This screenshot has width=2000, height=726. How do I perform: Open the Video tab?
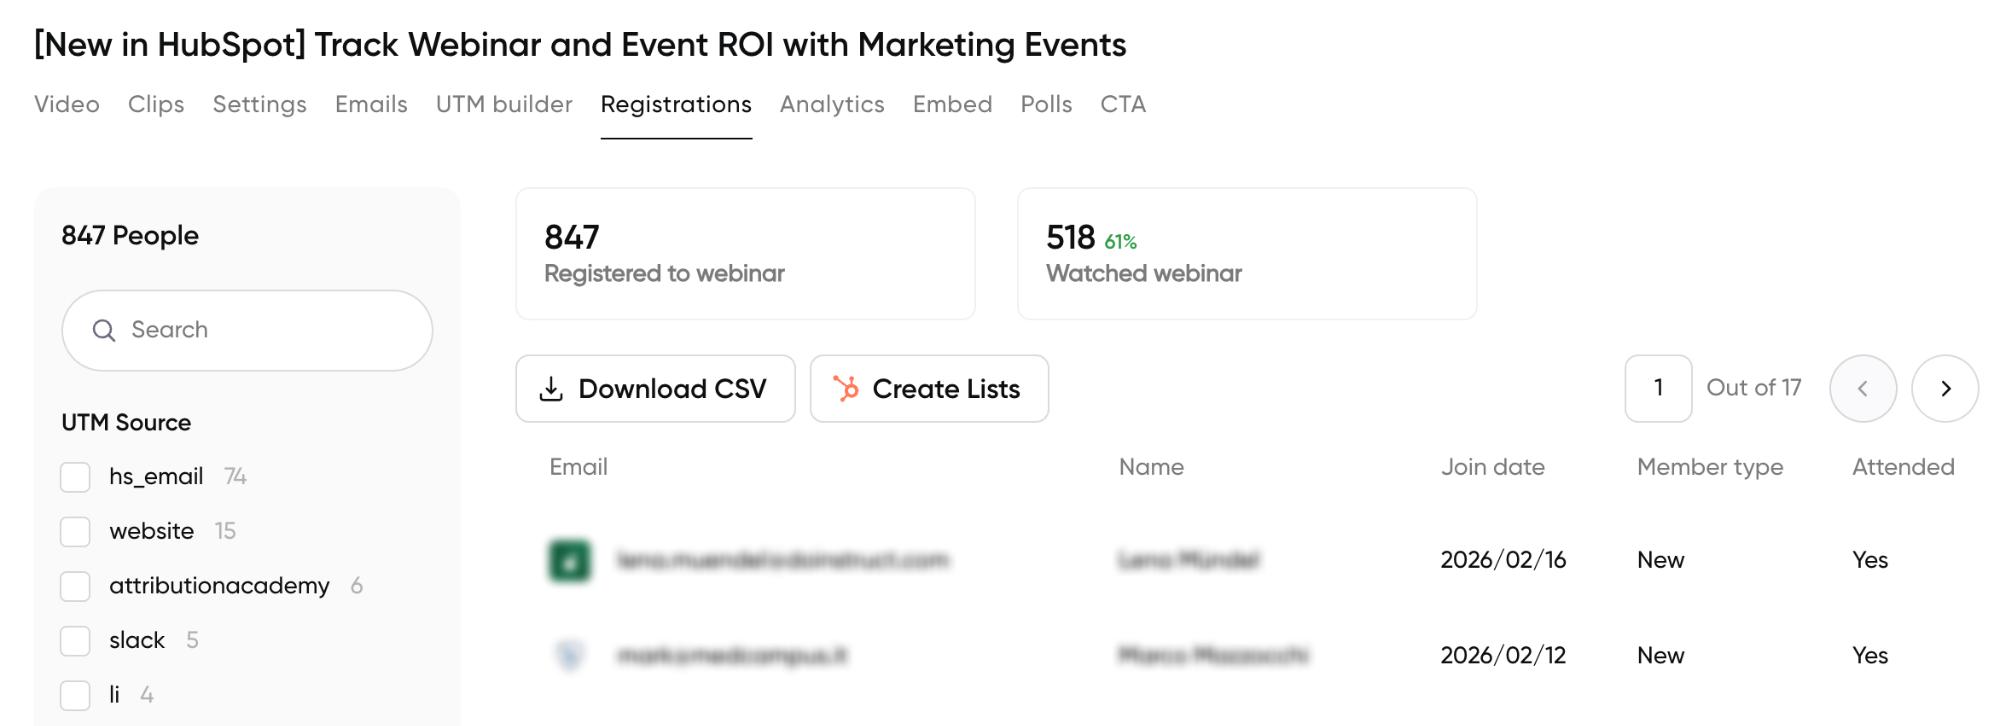pos(67,104)
